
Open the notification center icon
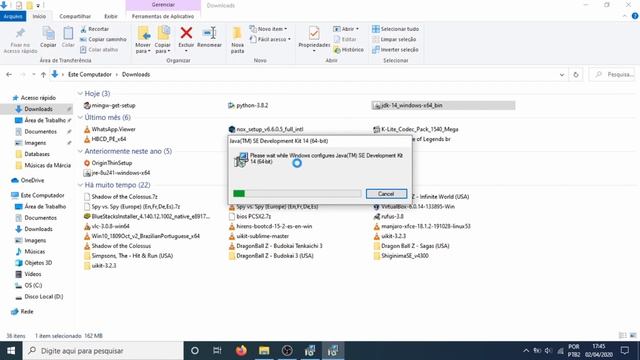pos(624,351)
